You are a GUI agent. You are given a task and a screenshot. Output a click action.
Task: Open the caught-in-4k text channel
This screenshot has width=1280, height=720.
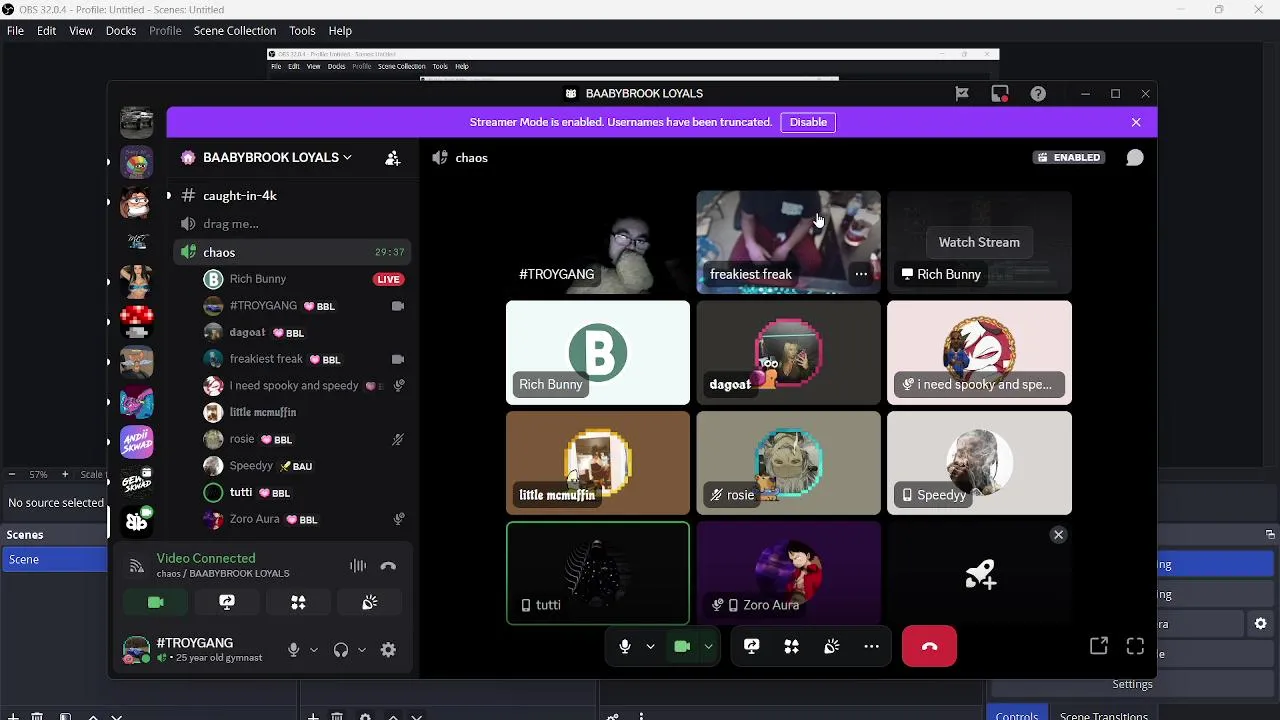pos(240,196)
